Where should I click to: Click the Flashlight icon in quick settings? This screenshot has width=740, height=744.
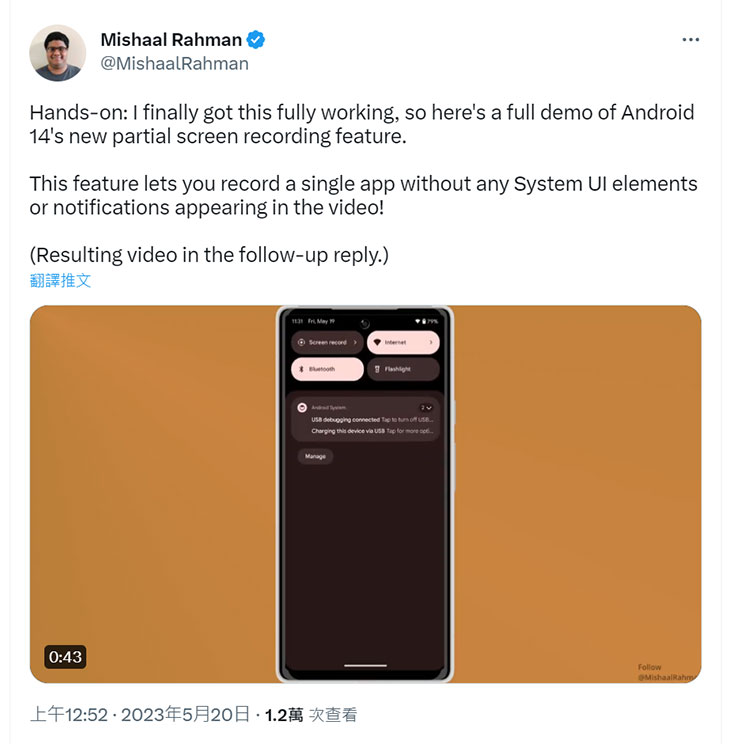[377, 369]
